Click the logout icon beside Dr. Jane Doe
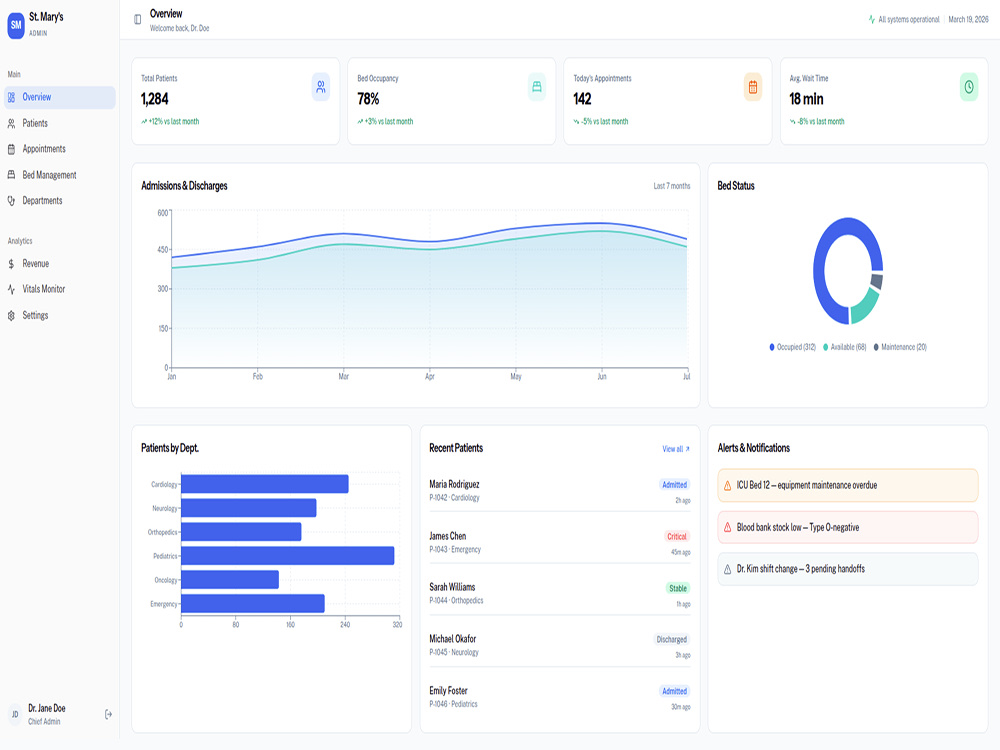Screen dimensions: 1000x750 tap(108, 714)
